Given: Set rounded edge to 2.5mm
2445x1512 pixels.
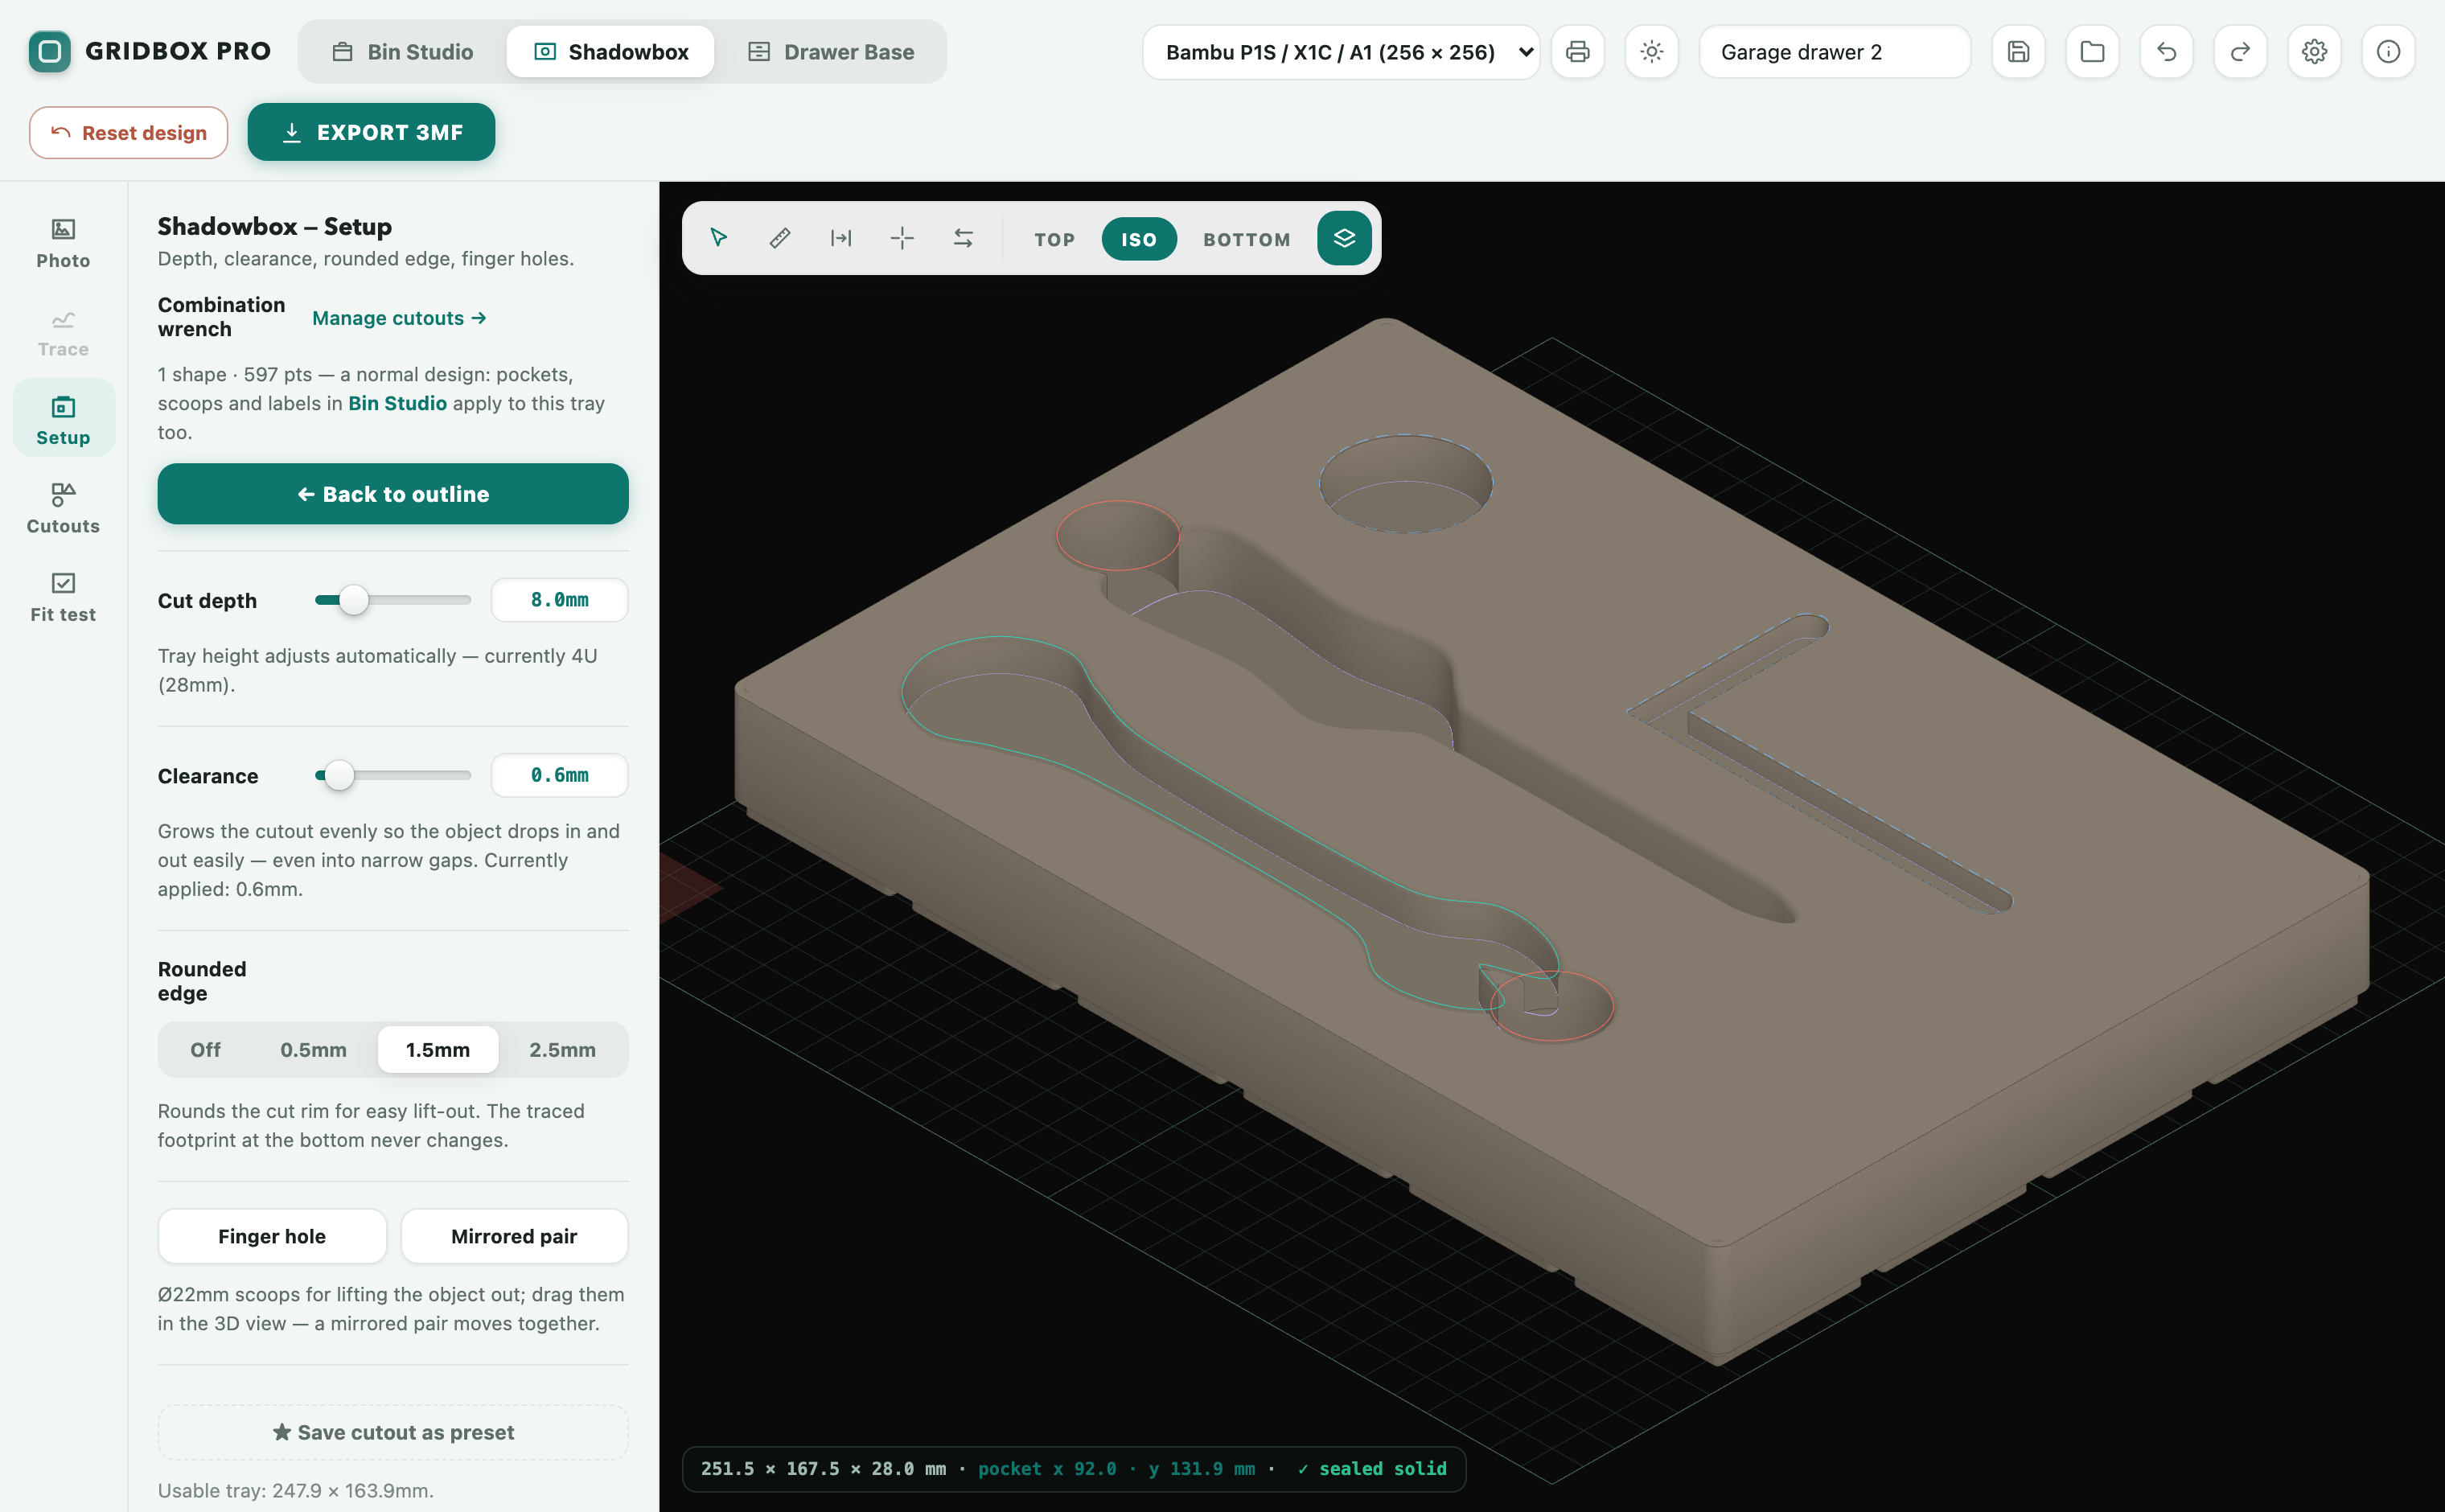Looking at the screenshot, I should (x=562, y=1050).
